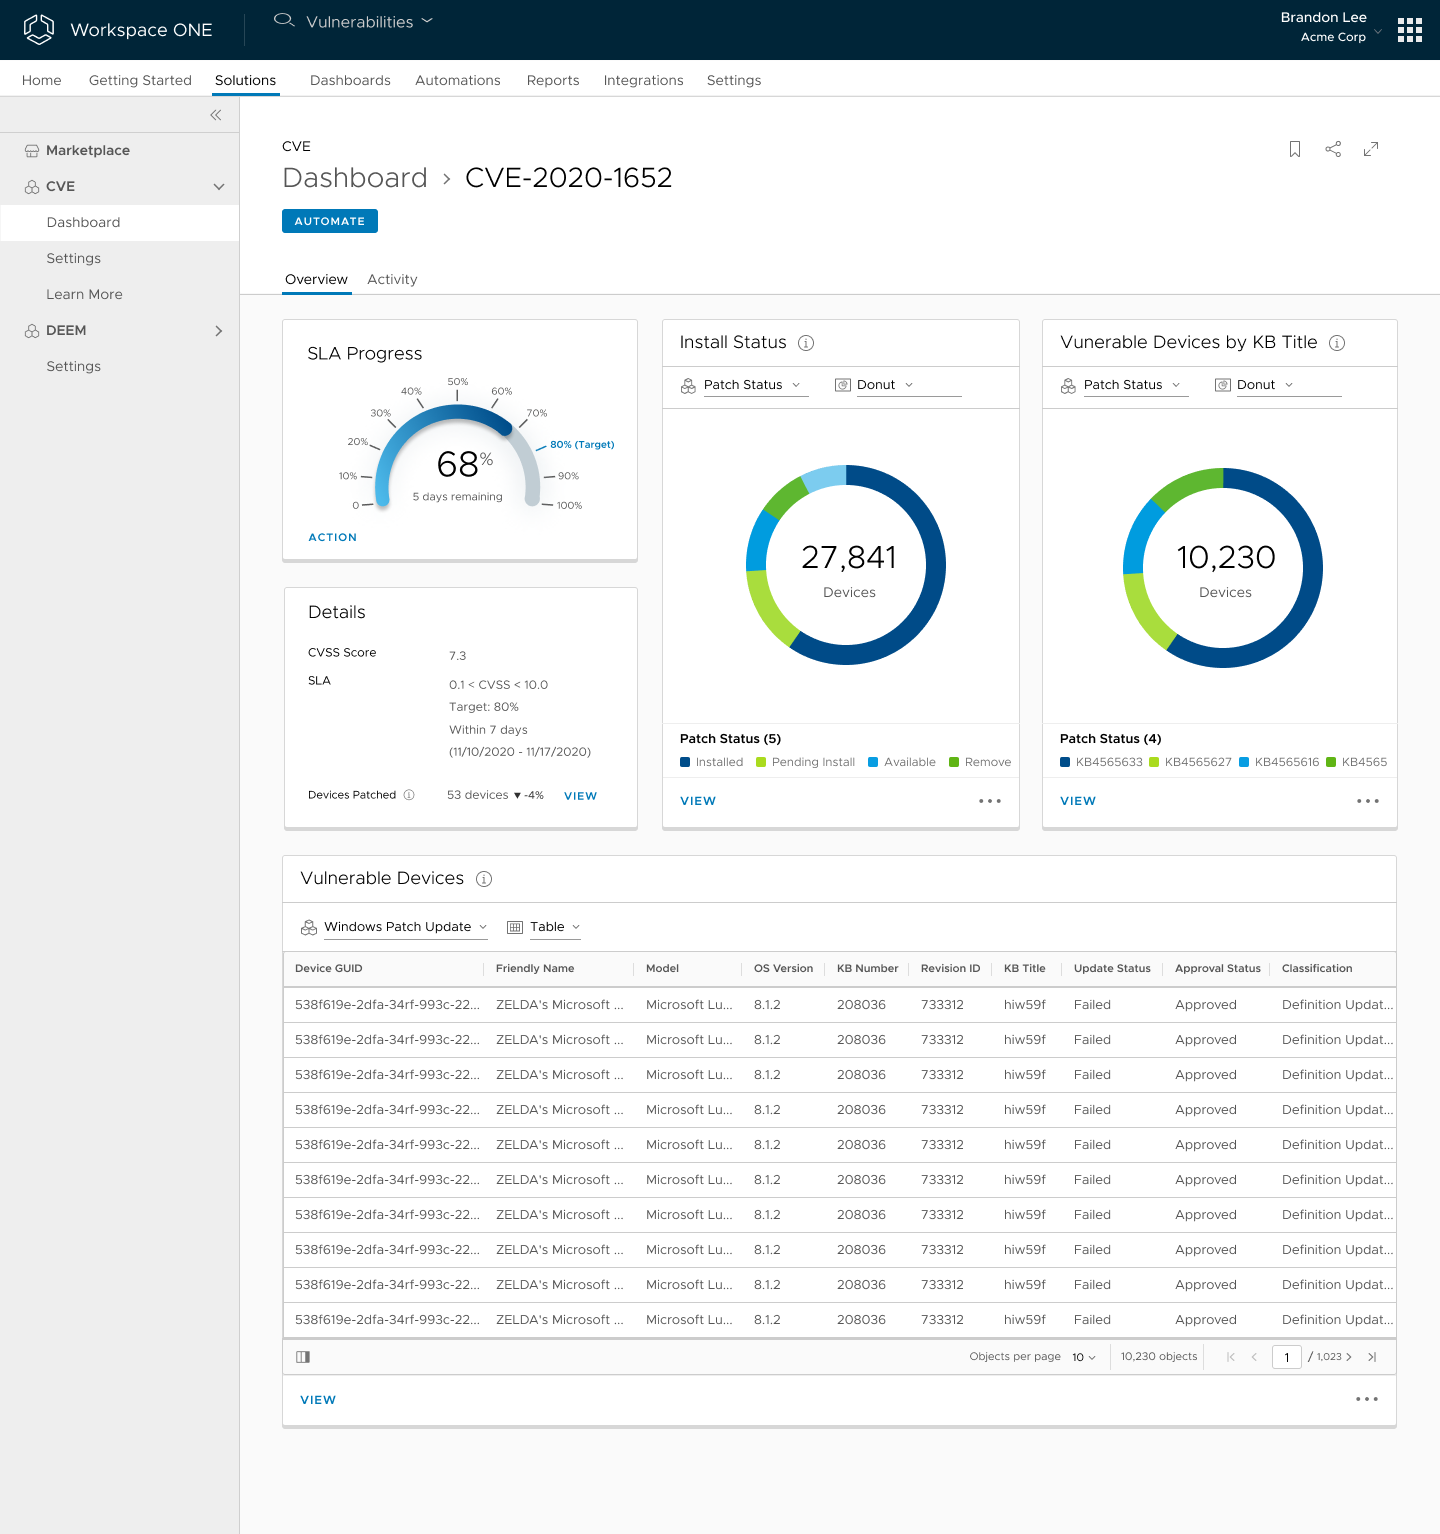Click the search magnifier icon in header
This screenshot has height=1534, width=1440.
tap(284, 20)
